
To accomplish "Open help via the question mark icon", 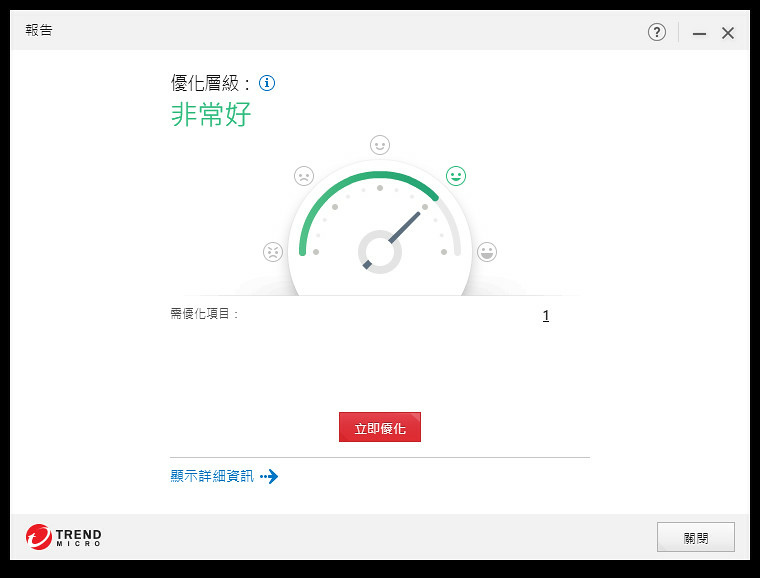I will (x=657, y=32).
